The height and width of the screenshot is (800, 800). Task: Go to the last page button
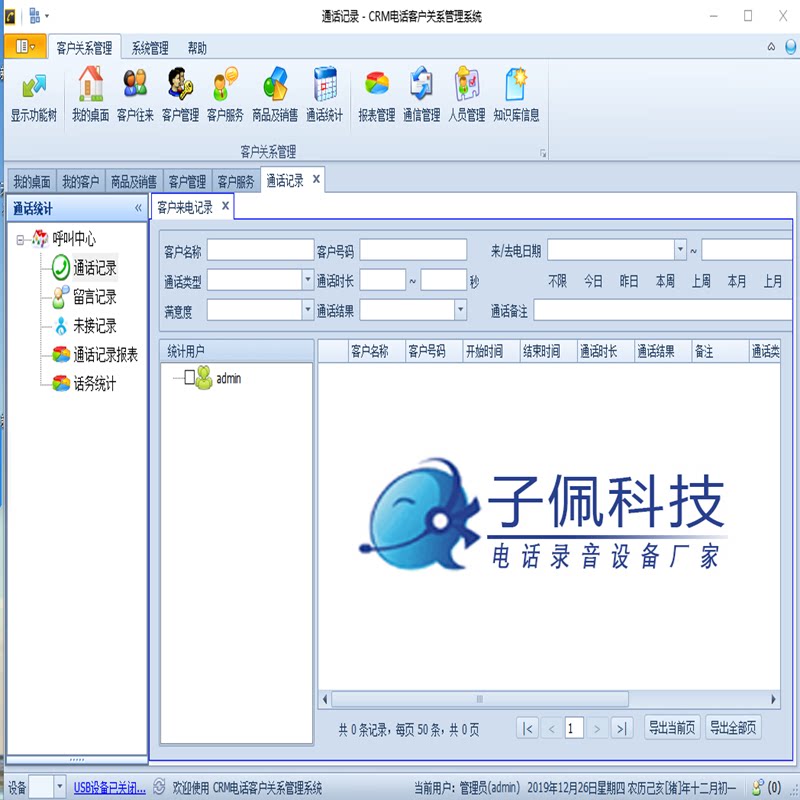[x=622, y=728]
